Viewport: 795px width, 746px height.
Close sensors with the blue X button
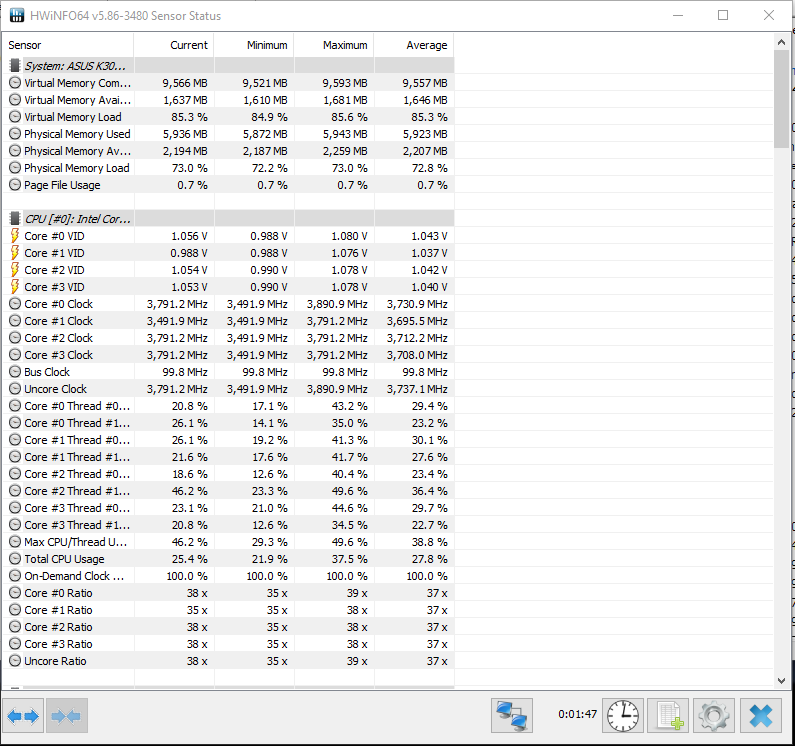pyautogui.click(x=761, y=716)
